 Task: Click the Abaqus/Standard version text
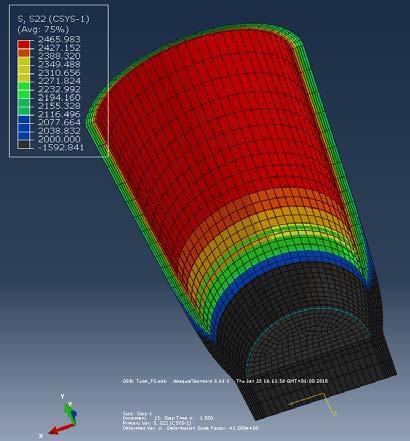coord(201,381)
